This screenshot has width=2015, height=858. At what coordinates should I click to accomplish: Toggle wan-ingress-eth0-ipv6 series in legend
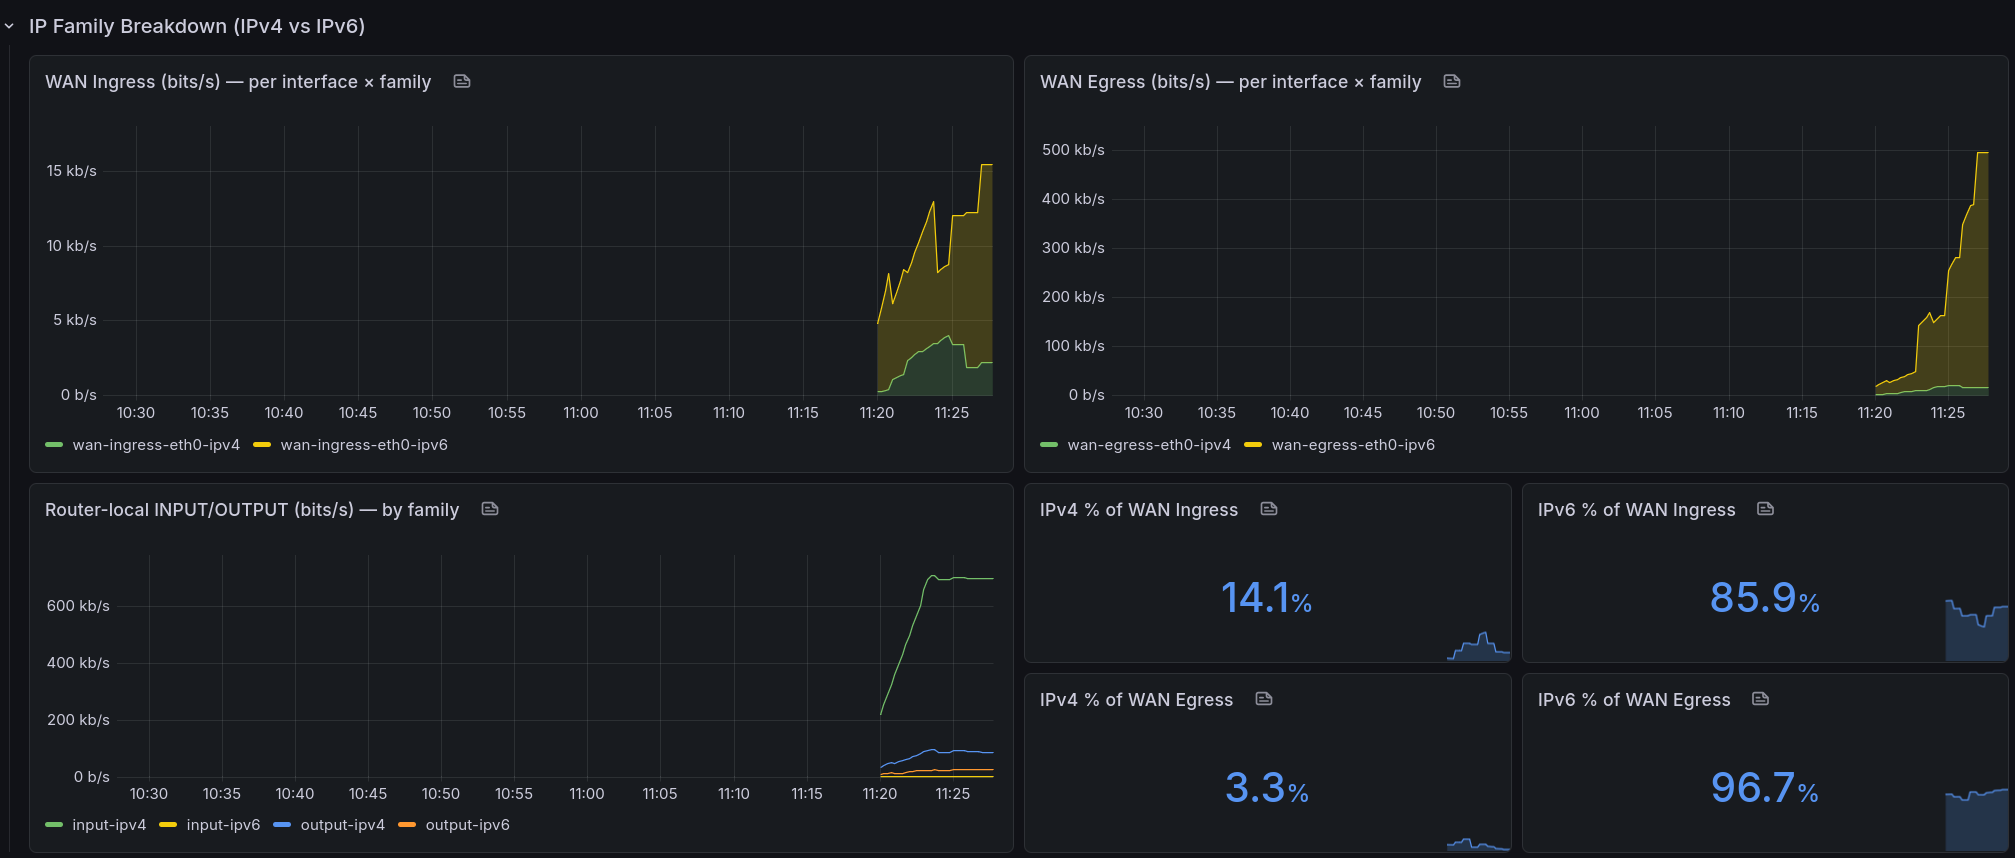tap(364, 445)
